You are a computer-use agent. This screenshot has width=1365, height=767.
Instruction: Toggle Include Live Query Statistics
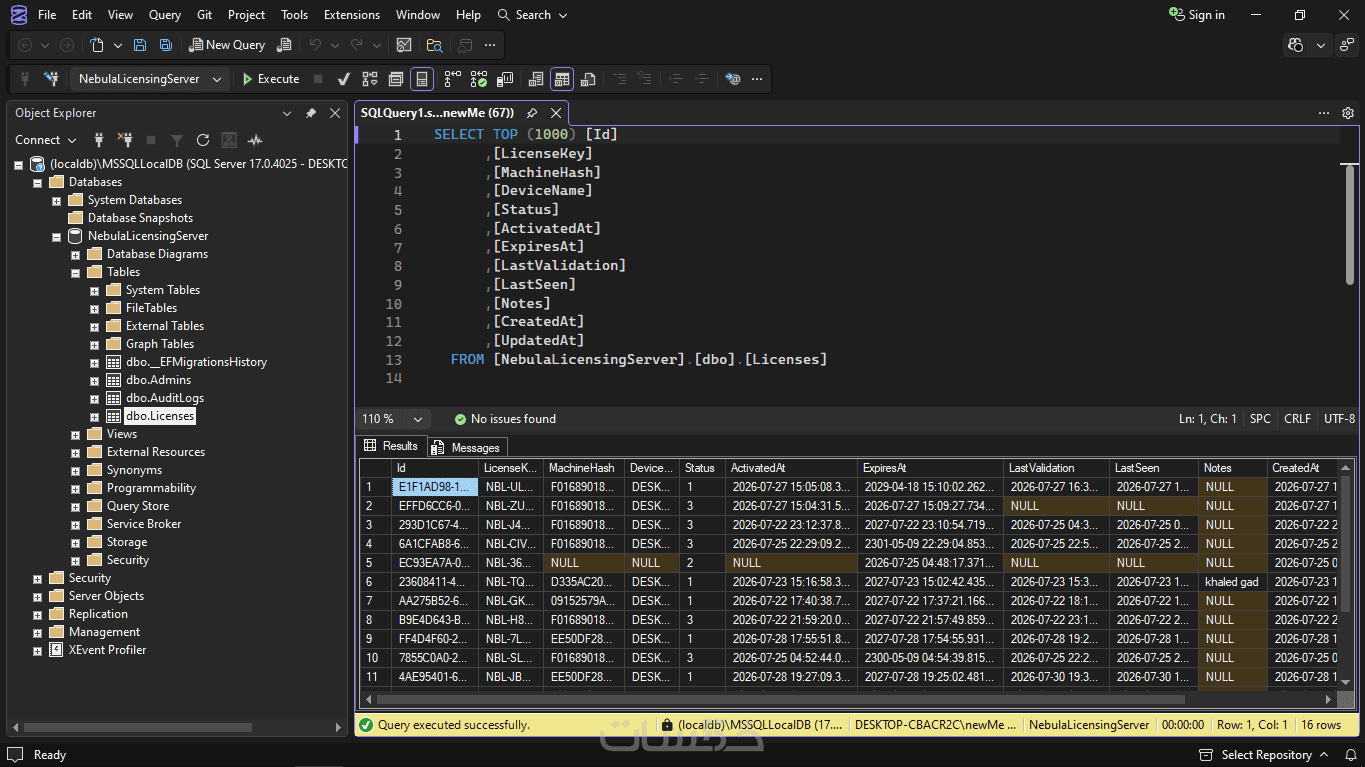pyautogui.click(x=479, y=79)
